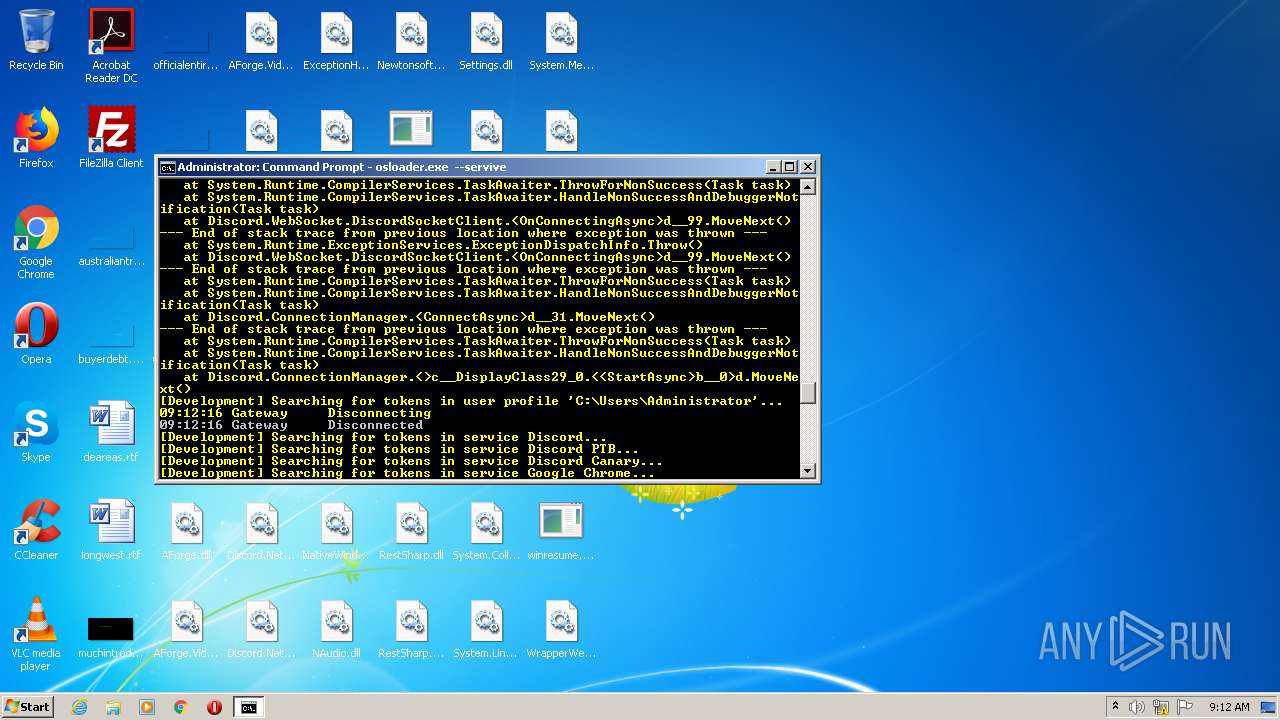1280x720 pixels.
Task: Launch Skype from the desktop shortcut
Action: (x=36, y=433)
